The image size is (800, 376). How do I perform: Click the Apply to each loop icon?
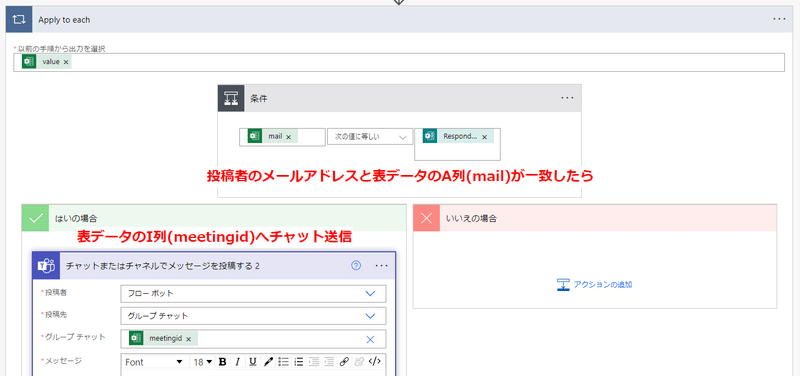point(19,20)
